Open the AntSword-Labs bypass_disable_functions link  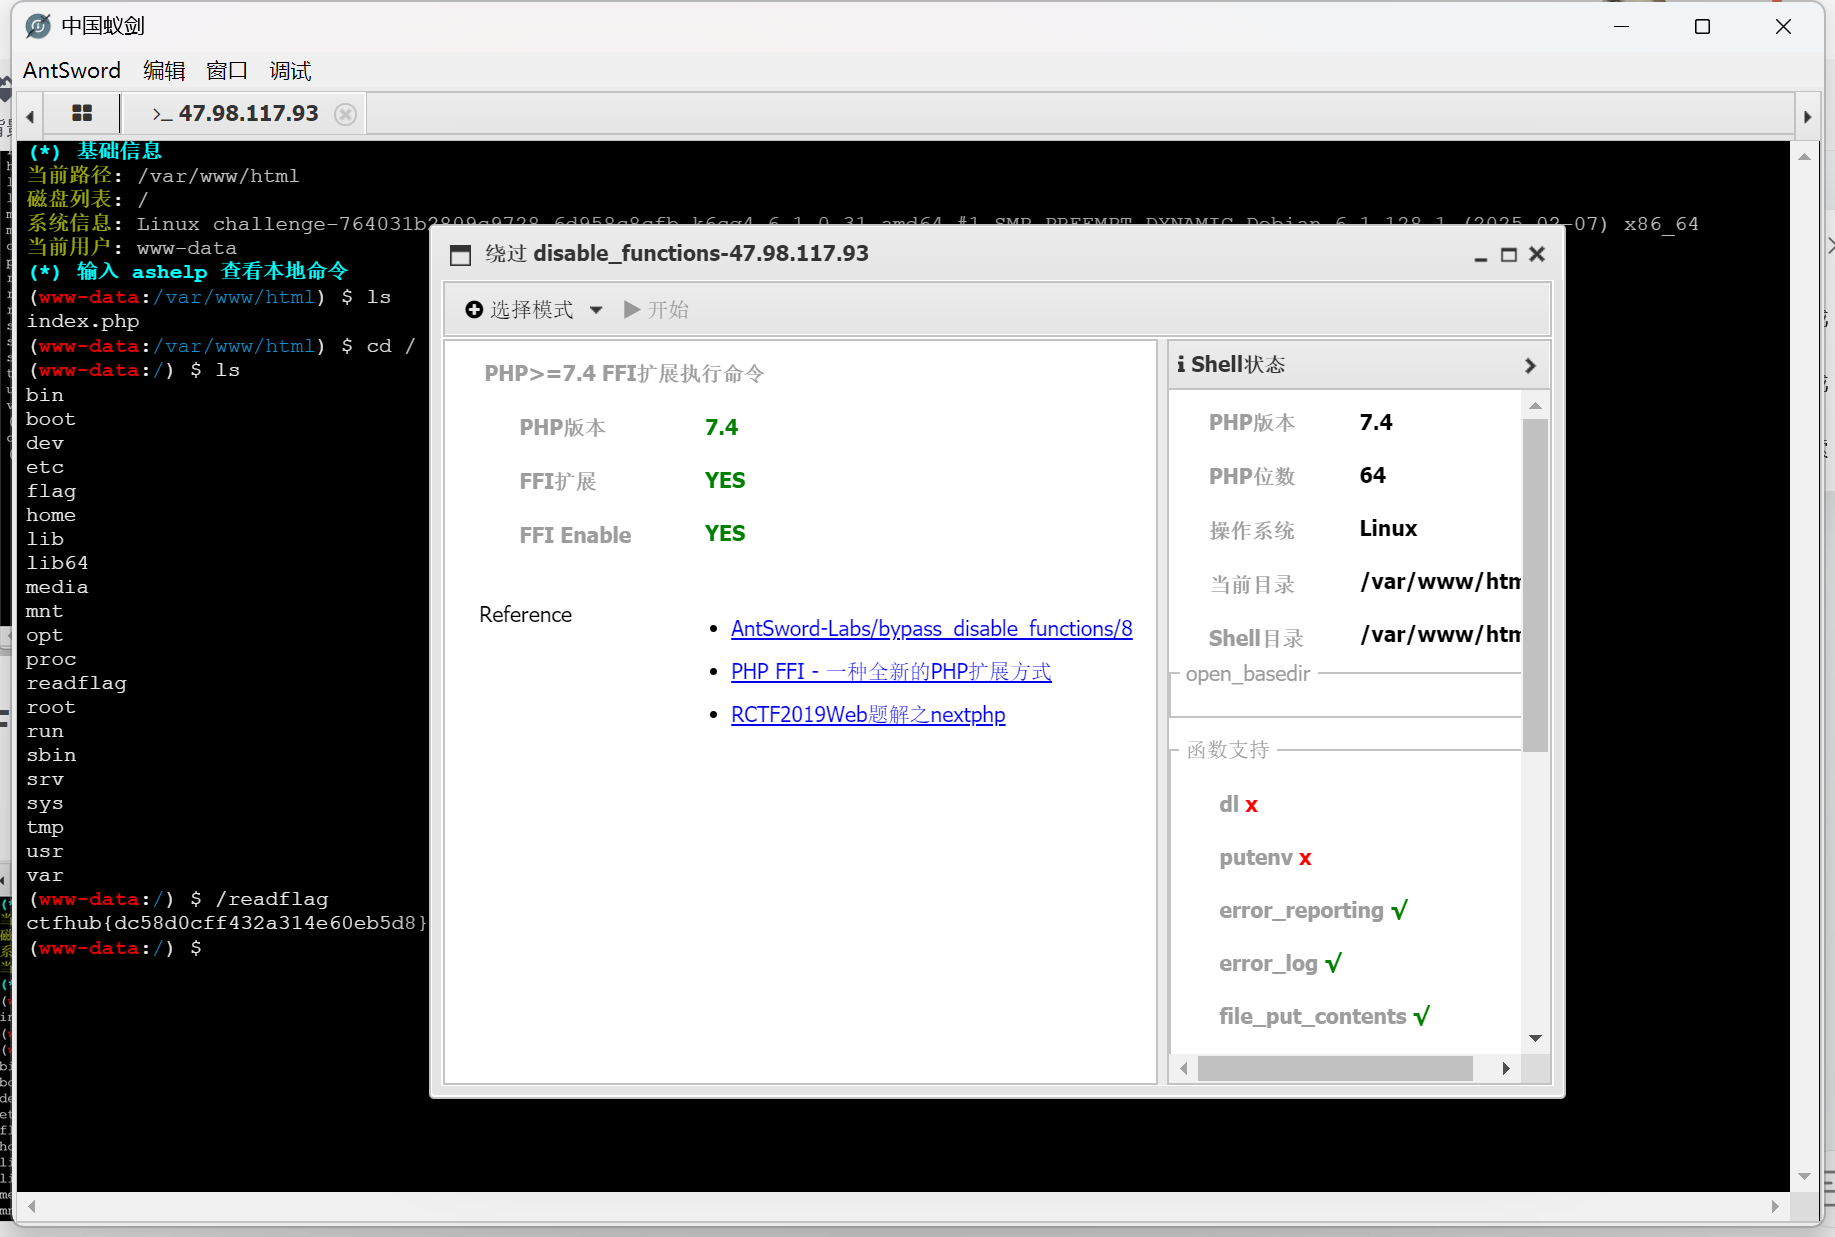(931, 628)
